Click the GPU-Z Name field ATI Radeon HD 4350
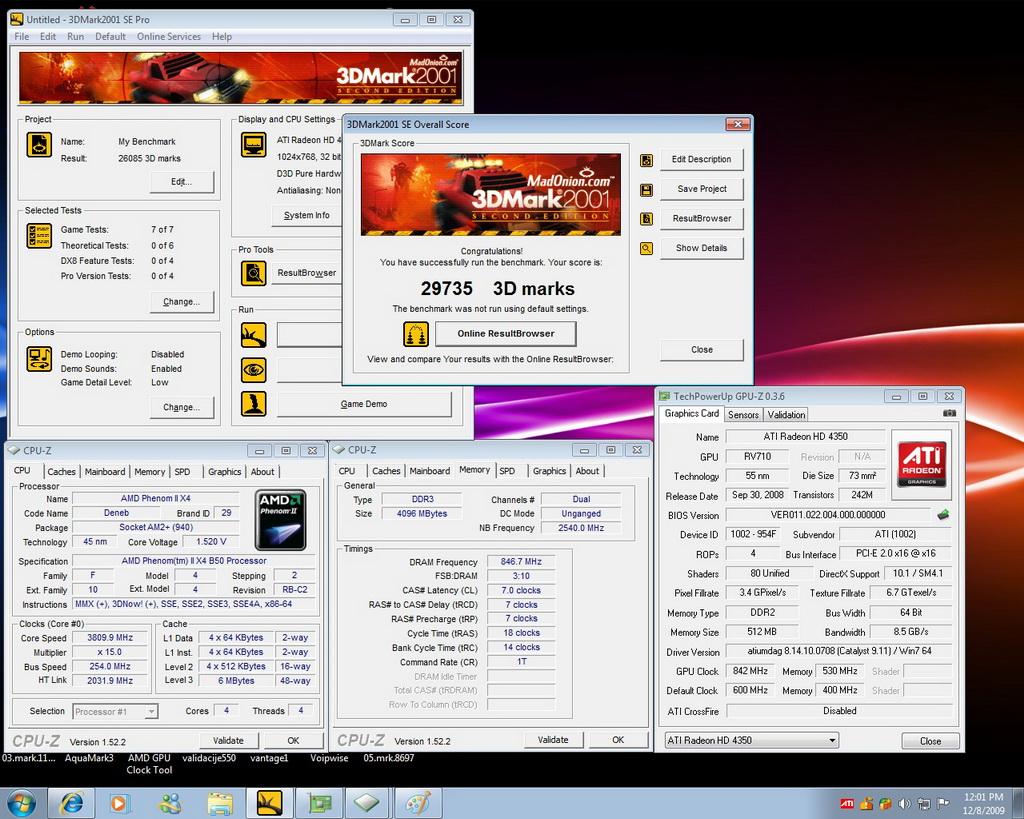This screenshot has width=1024, height=819. [x=805, y=436]
